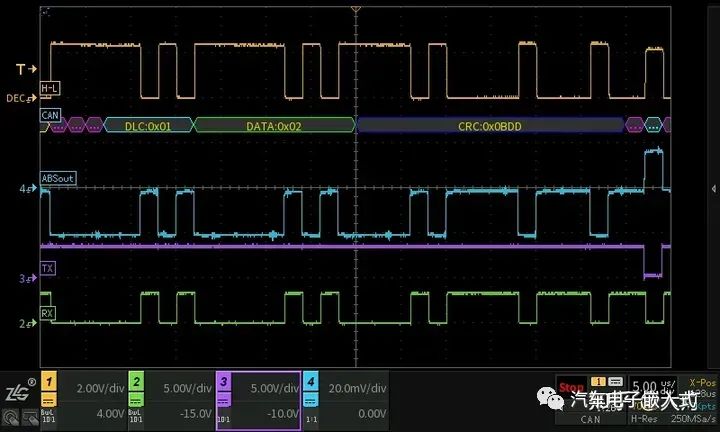Image resolution: width=720 pixels, height=432 pixels.
Task: Click channel 4 ground level marker
Action: [x=28, y=188]
